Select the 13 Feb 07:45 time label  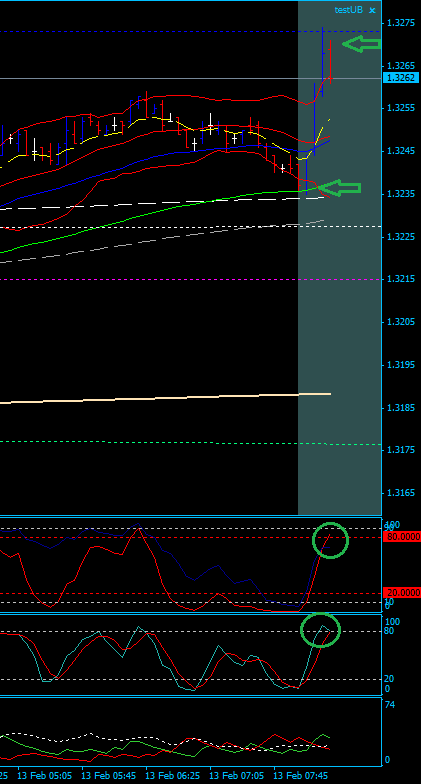300,776
